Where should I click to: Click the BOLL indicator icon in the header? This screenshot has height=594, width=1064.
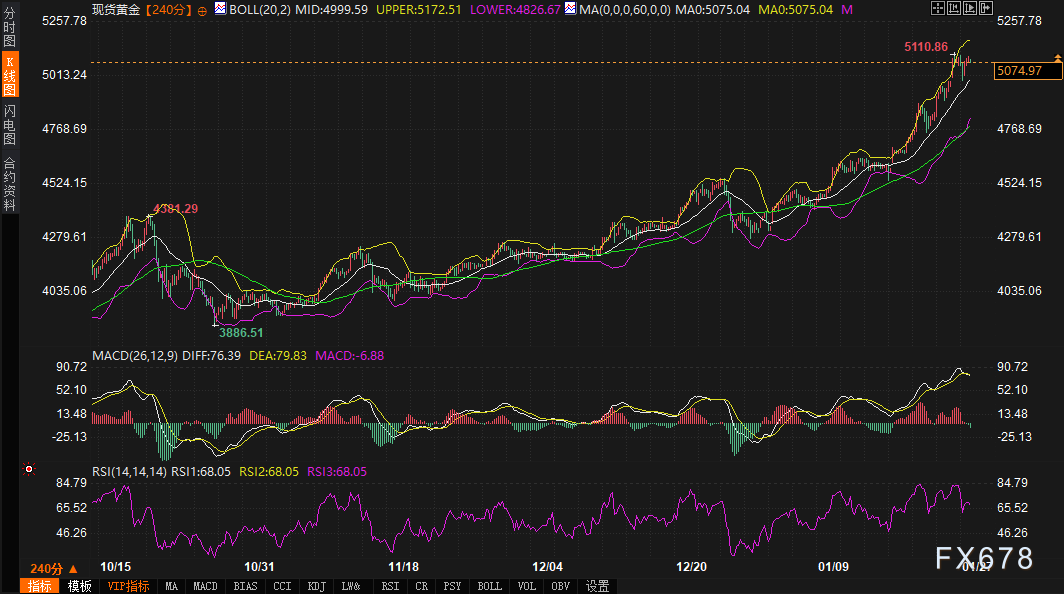tap(220, 9)
